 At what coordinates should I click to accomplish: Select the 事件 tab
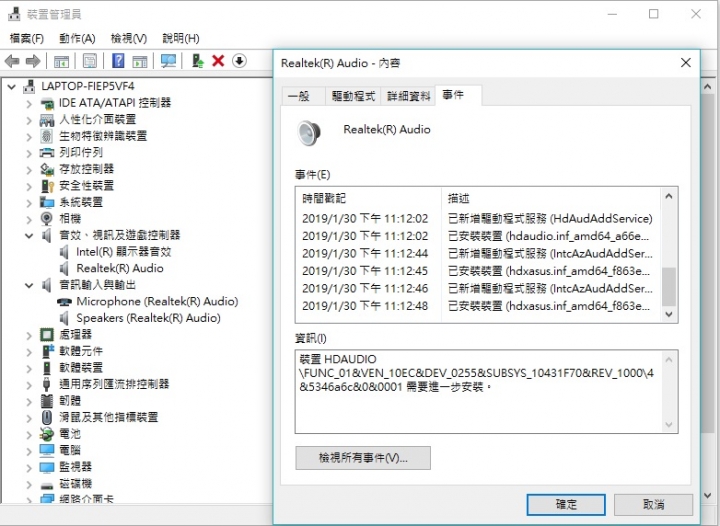click(458, 95)
